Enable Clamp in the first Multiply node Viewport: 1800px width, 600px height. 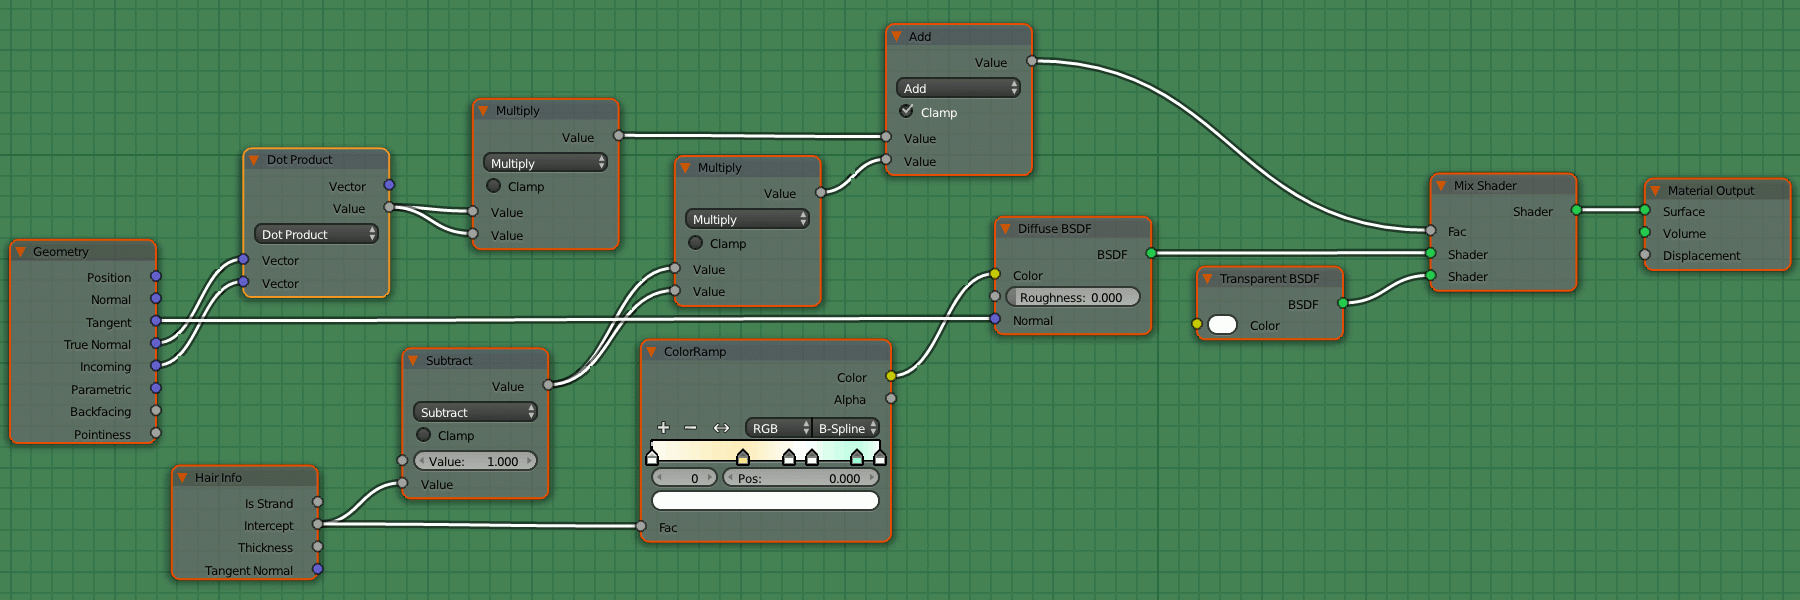tap(494, 186)
